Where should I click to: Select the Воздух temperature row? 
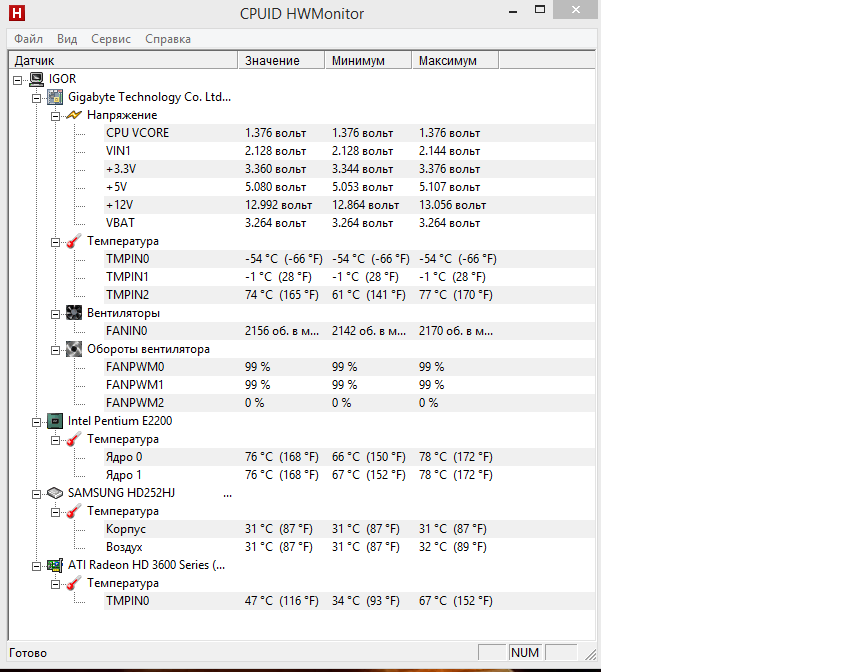point(349,547)
